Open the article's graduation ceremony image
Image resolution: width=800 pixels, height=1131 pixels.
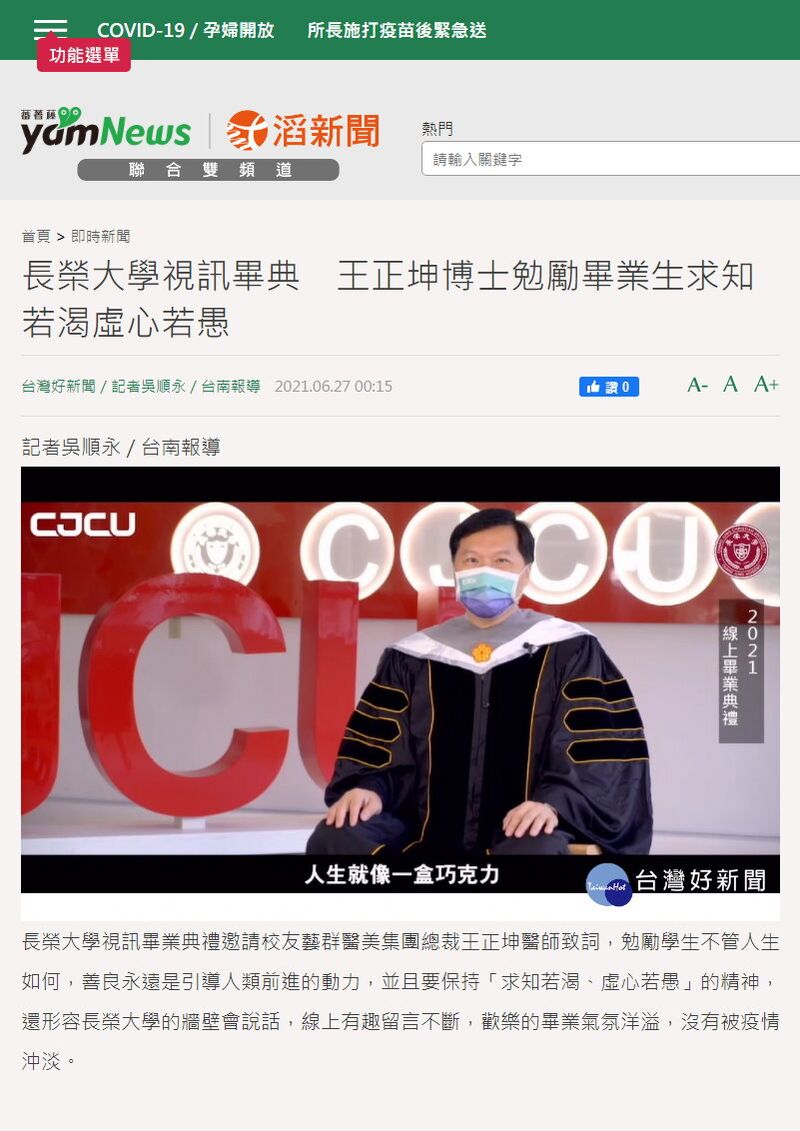(x=400, y=679)
